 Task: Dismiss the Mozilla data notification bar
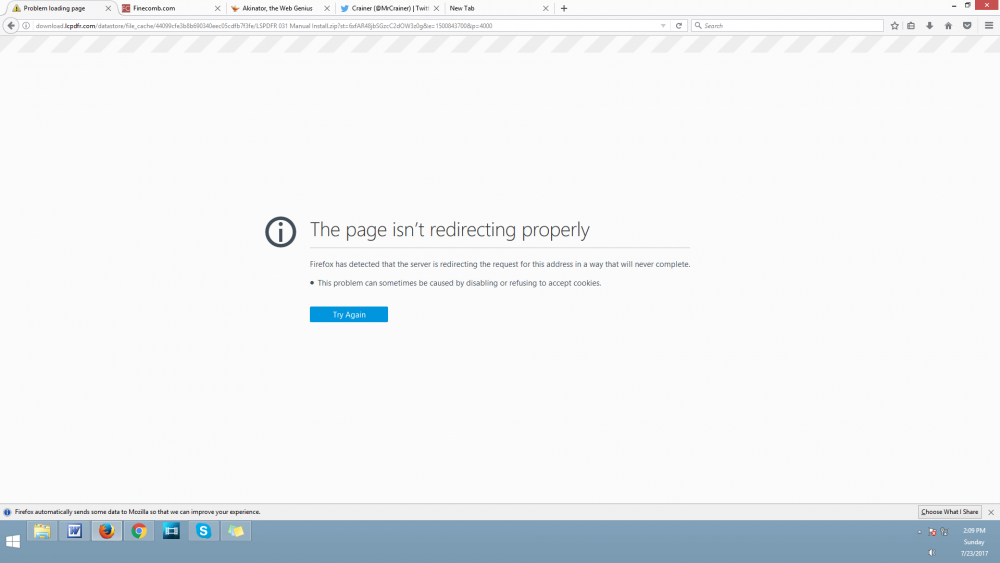[x=991, y=512]
